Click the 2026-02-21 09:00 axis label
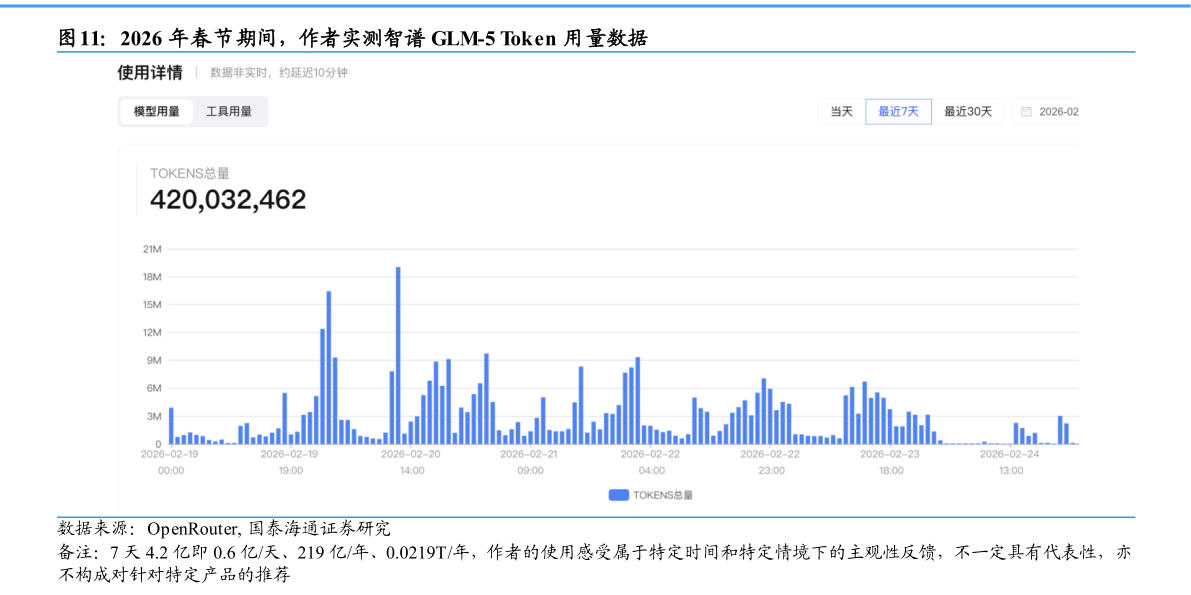 point(531,461)
